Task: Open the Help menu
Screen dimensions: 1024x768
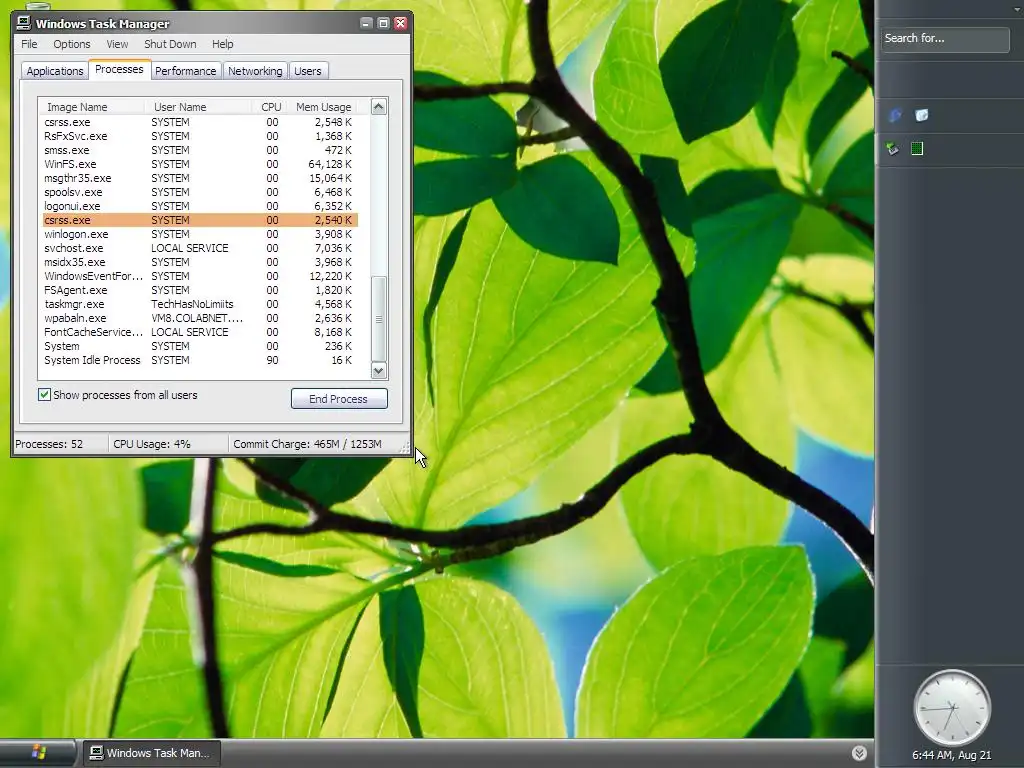Action: pos(223,44)
